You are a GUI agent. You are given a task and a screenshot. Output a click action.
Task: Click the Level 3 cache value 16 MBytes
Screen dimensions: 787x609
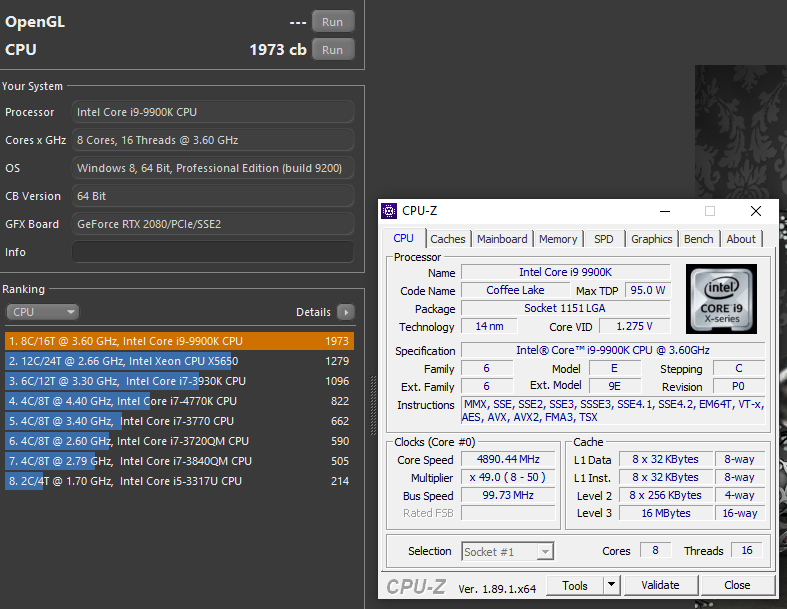pos(666,513)
